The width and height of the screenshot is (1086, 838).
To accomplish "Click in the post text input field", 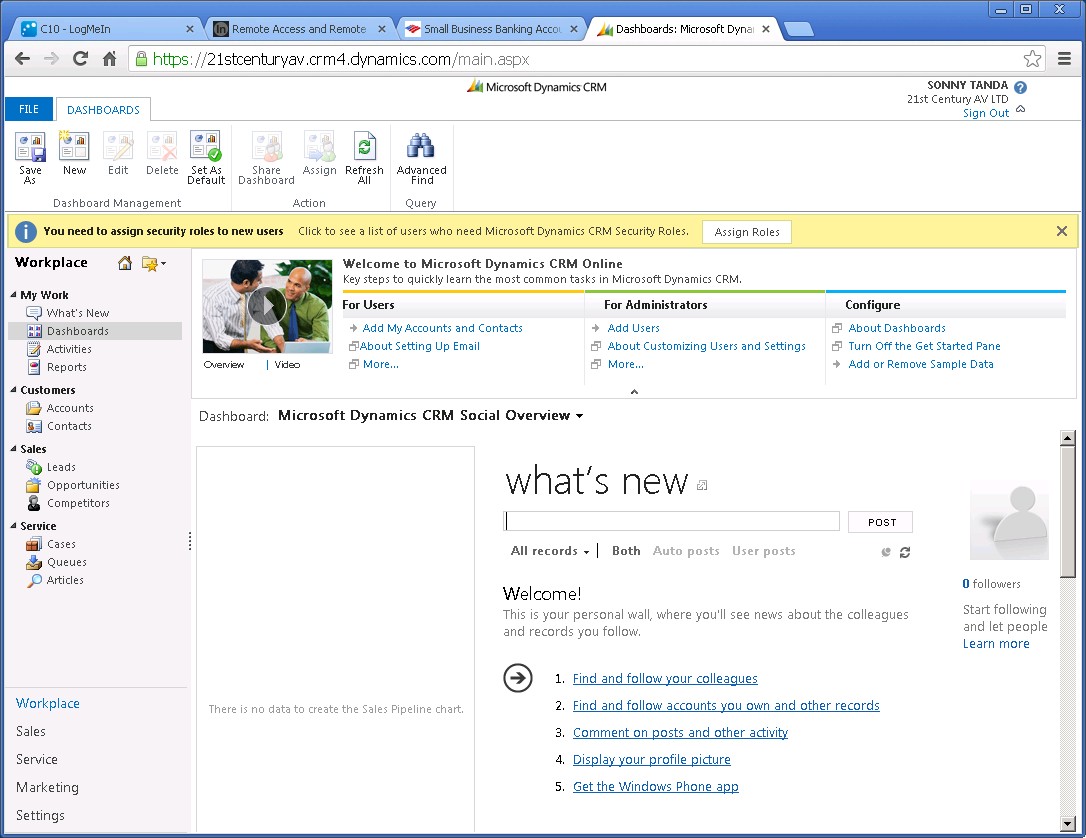I will click(x=672, y=521).
